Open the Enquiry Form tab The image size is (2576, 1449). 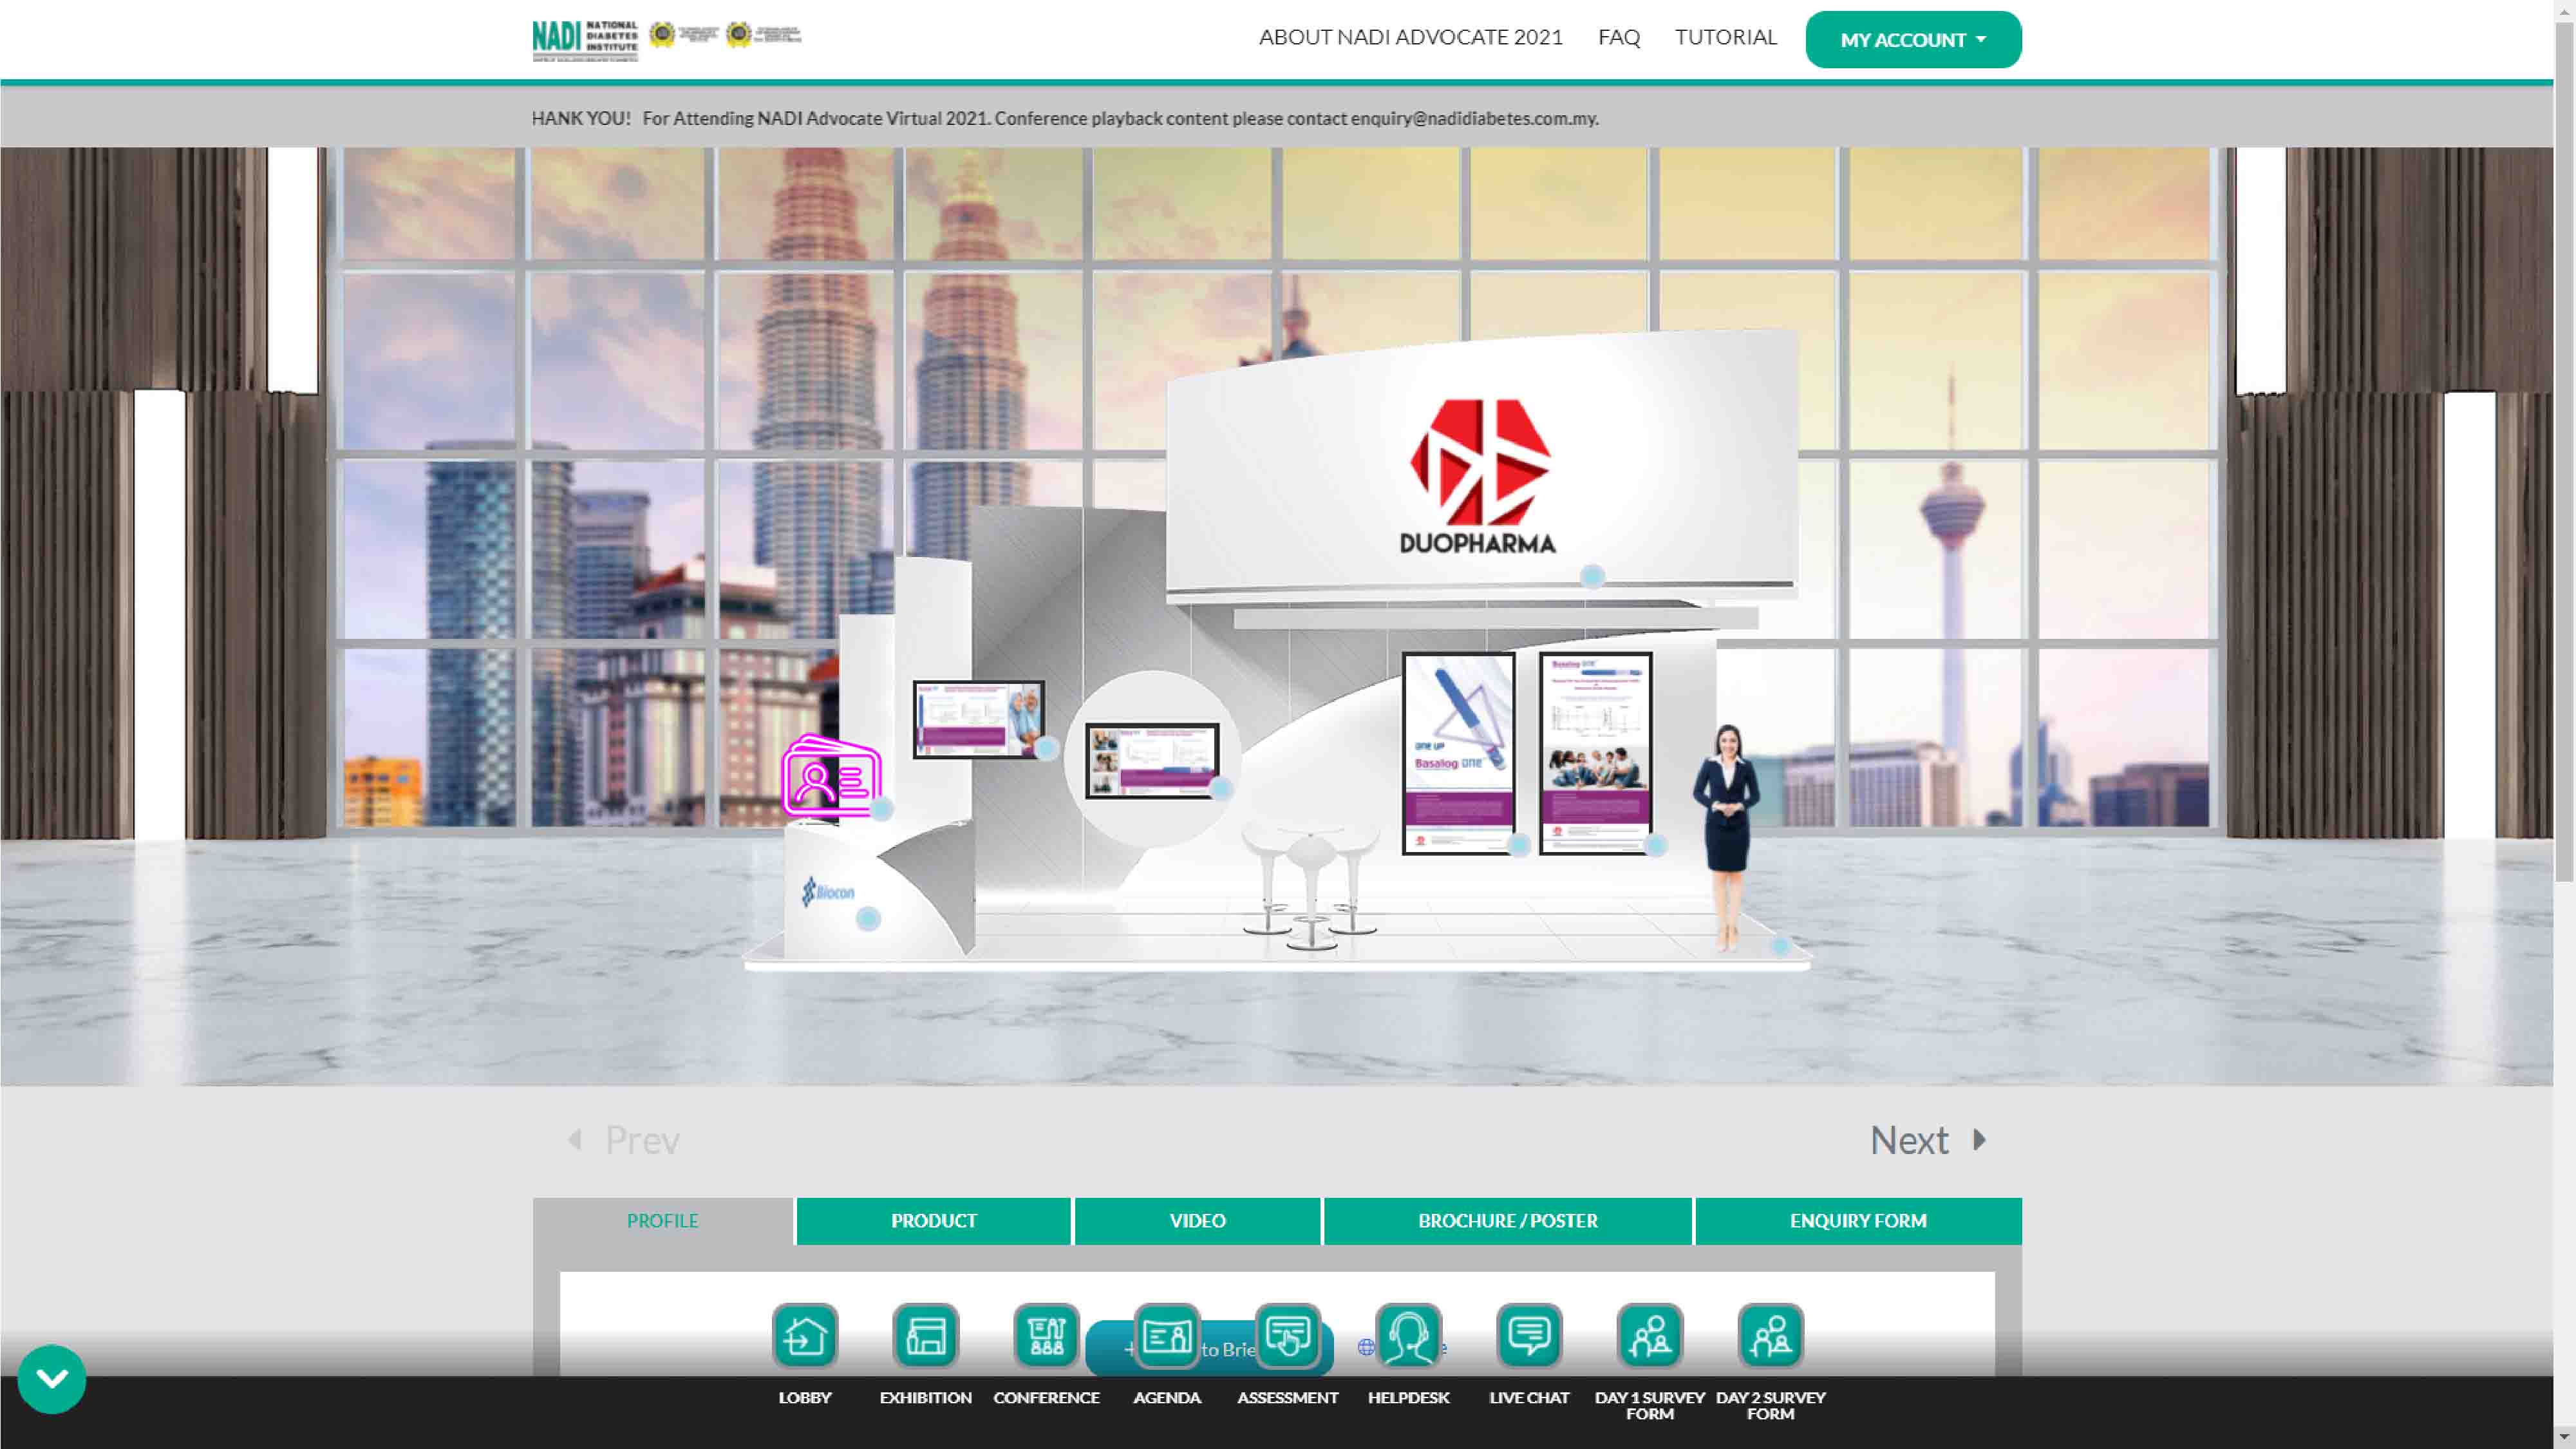point(1857,1221)
